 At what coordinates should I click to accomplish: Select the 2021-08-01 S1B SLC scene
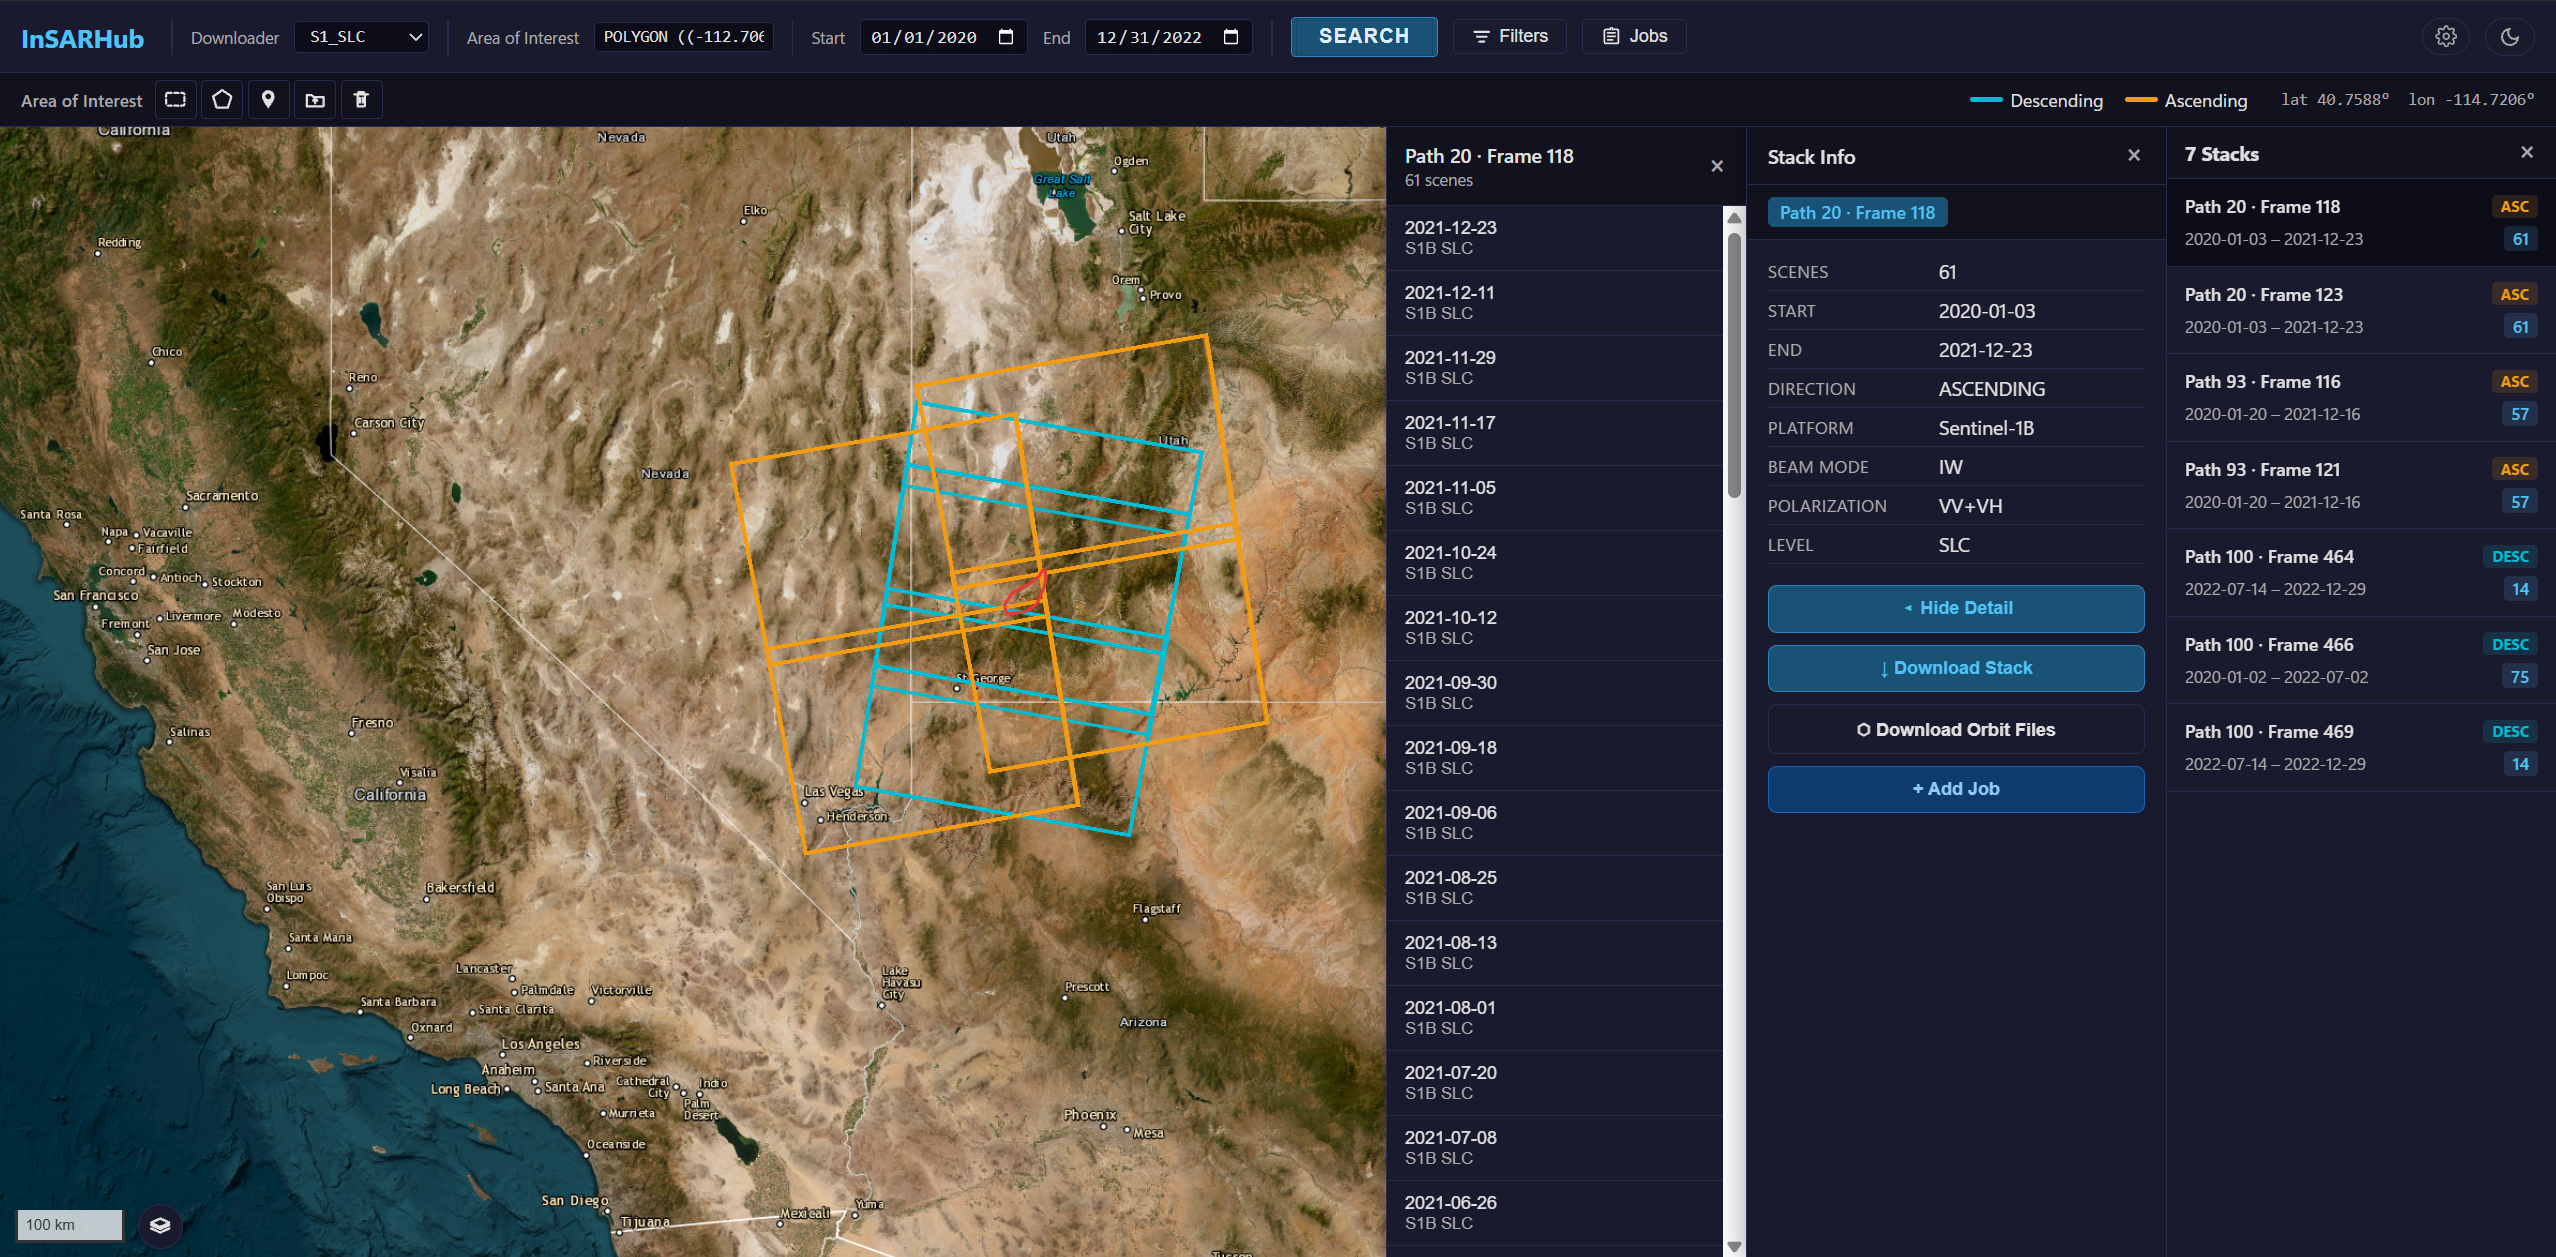(x=1554, y=1018)
